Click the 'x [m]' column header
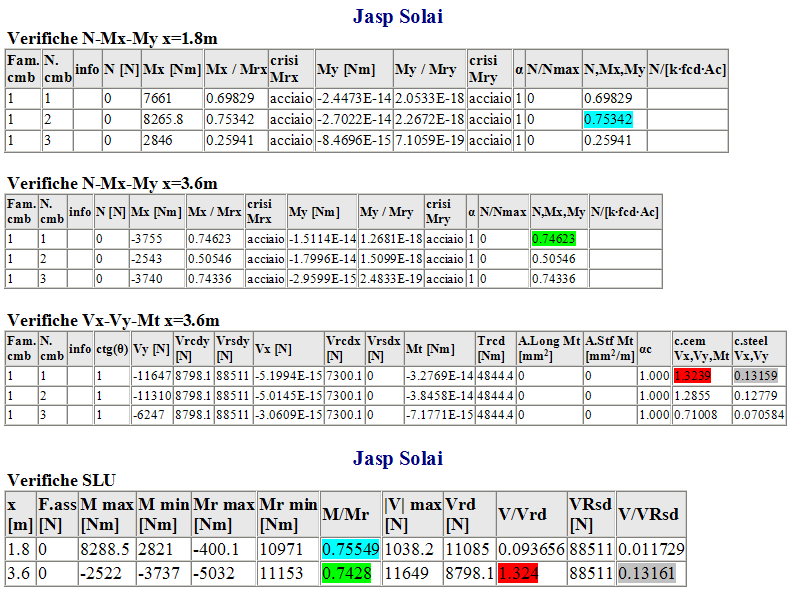792x594 pixels. tap(20, 515)
